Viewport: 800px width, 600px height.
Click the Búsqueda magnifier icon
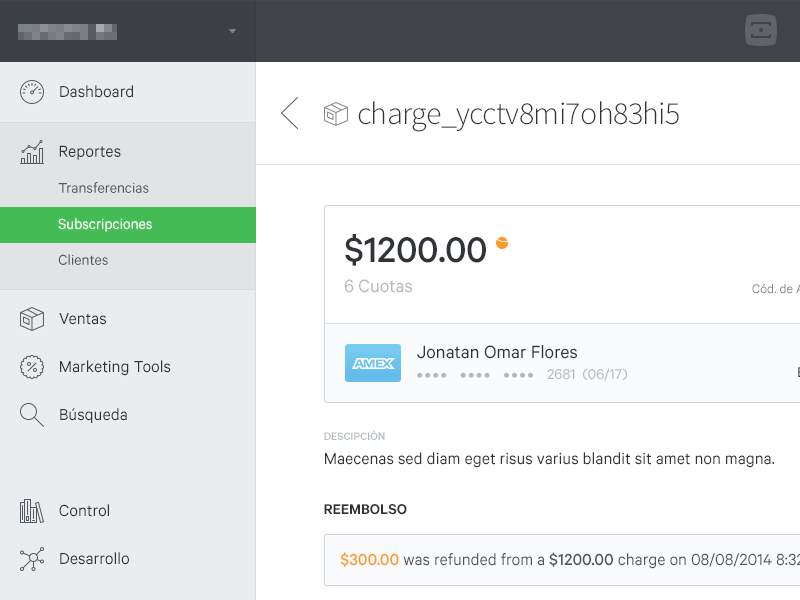click(x=32, y=415)
